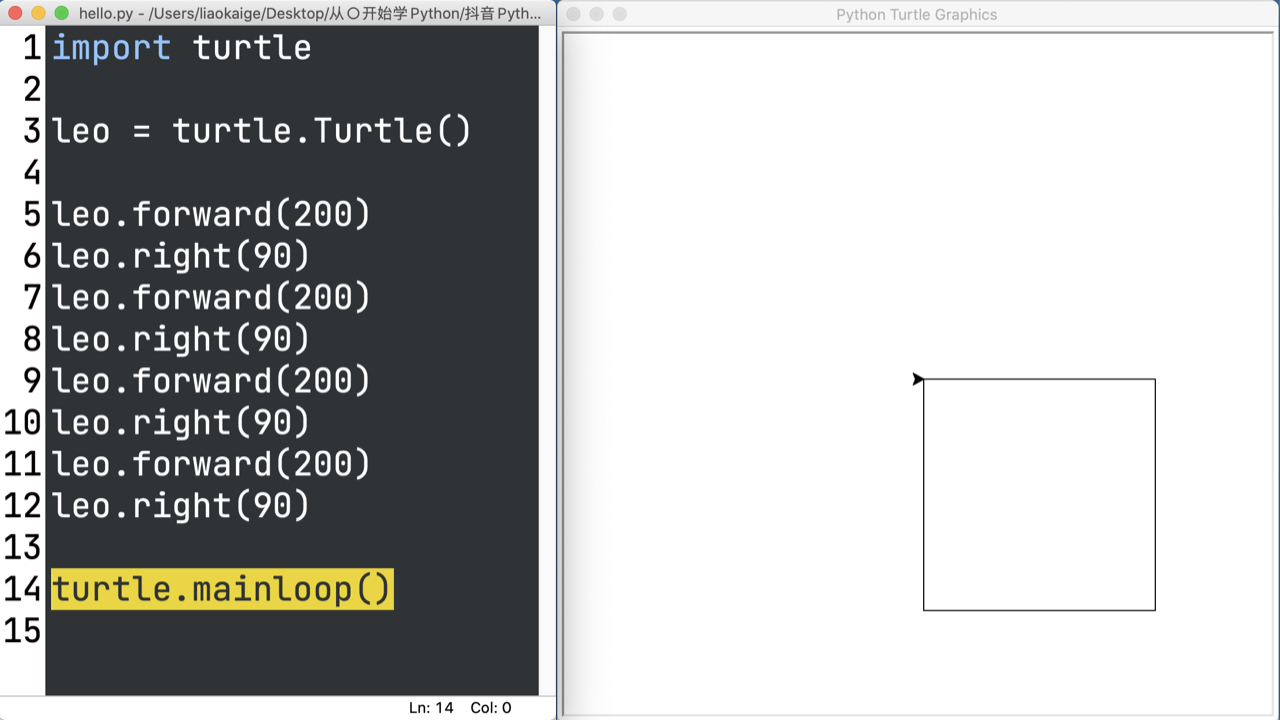This screenshot has height=720, width=1280.
Task: Click line number 15 in the gutter
Action: point(23,631)
